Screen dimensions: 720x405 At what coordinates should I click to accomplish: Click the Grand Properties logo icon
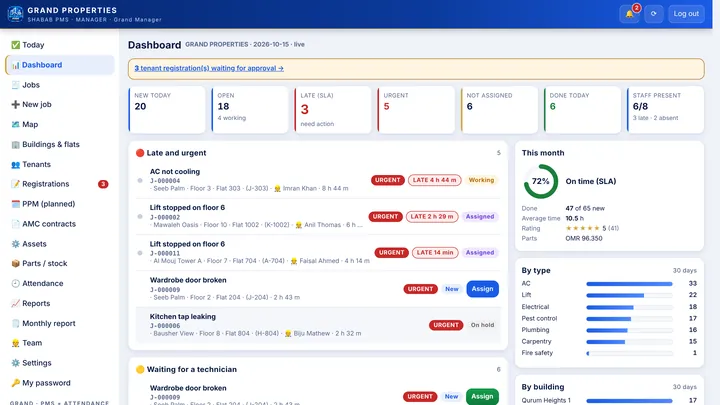coord(15,14)
